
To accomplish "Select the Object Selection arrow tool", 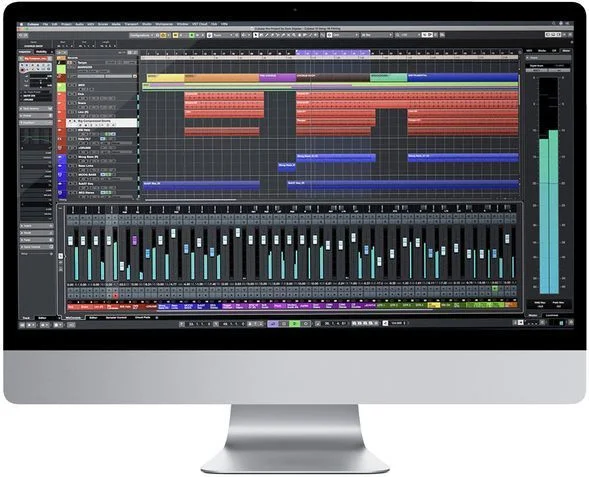I will coord(256,35).
